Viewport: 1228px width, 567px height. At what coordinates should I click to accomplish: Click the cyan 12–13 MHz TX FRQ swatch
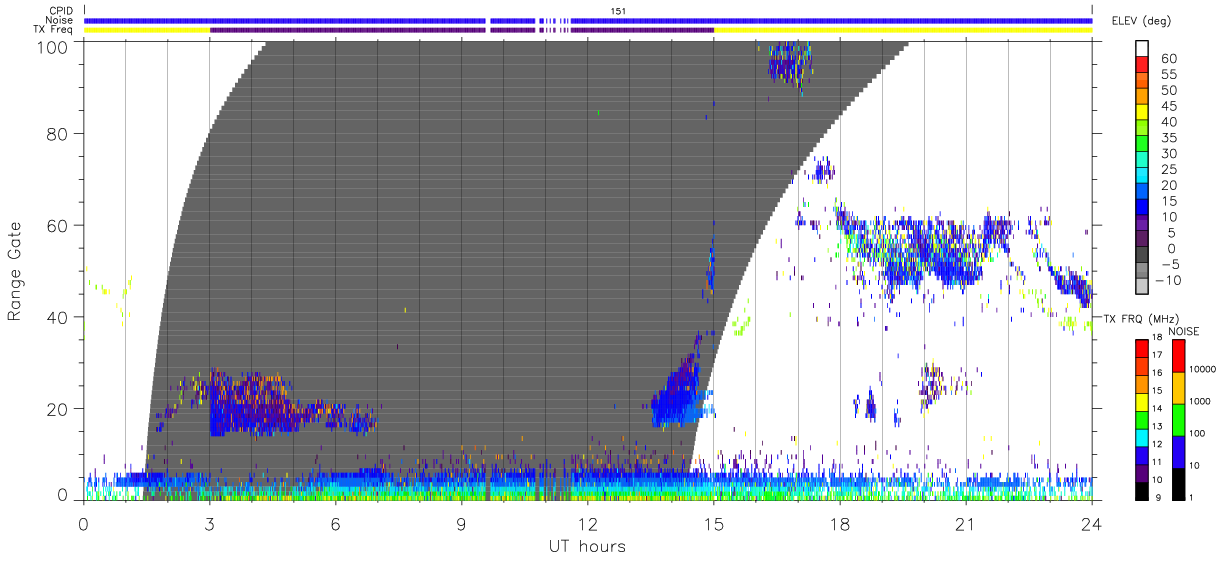(x=1143, y=437)
